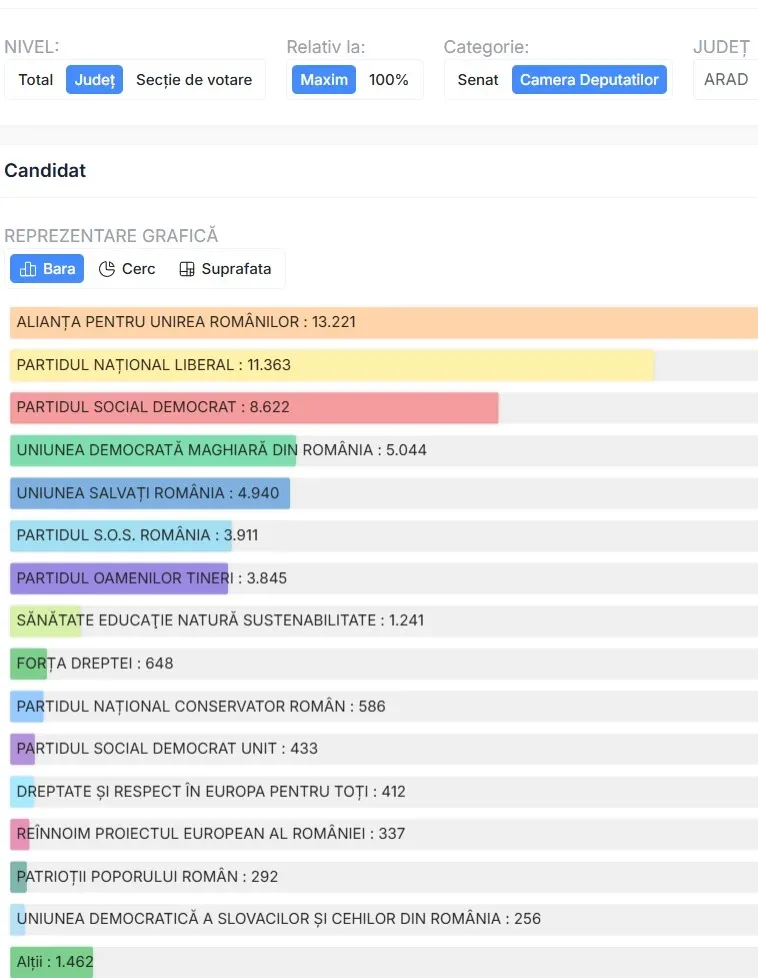This screenshot has width=758, height=978.
Task: Select UNIUNEA SALVAȚI ROMÂNIA : 4.940 row
Action: pyautogui.click(x=384, y=493)
